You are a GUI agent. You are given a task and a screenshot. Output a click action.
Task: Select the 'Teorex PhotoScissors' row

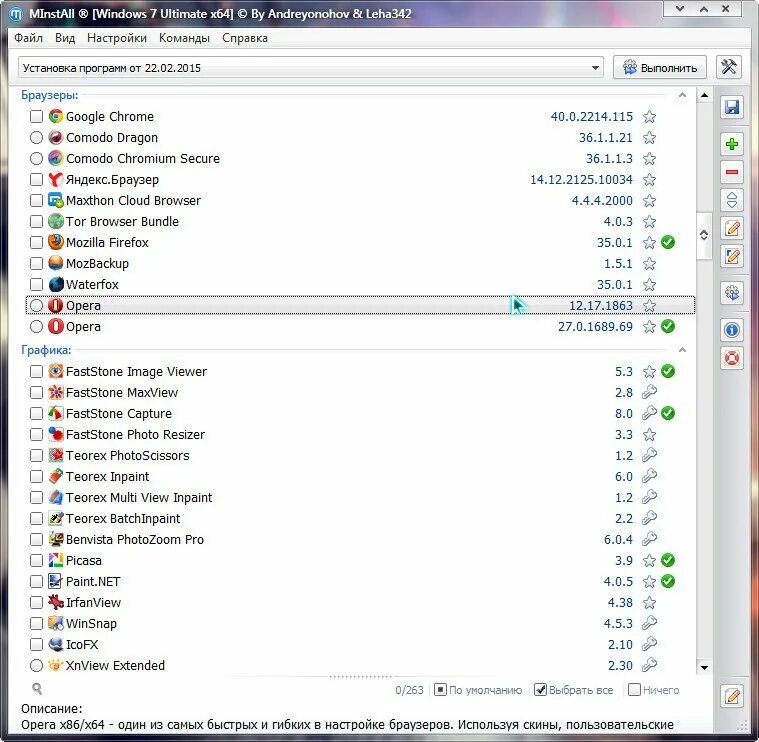[x=361, y=455]
